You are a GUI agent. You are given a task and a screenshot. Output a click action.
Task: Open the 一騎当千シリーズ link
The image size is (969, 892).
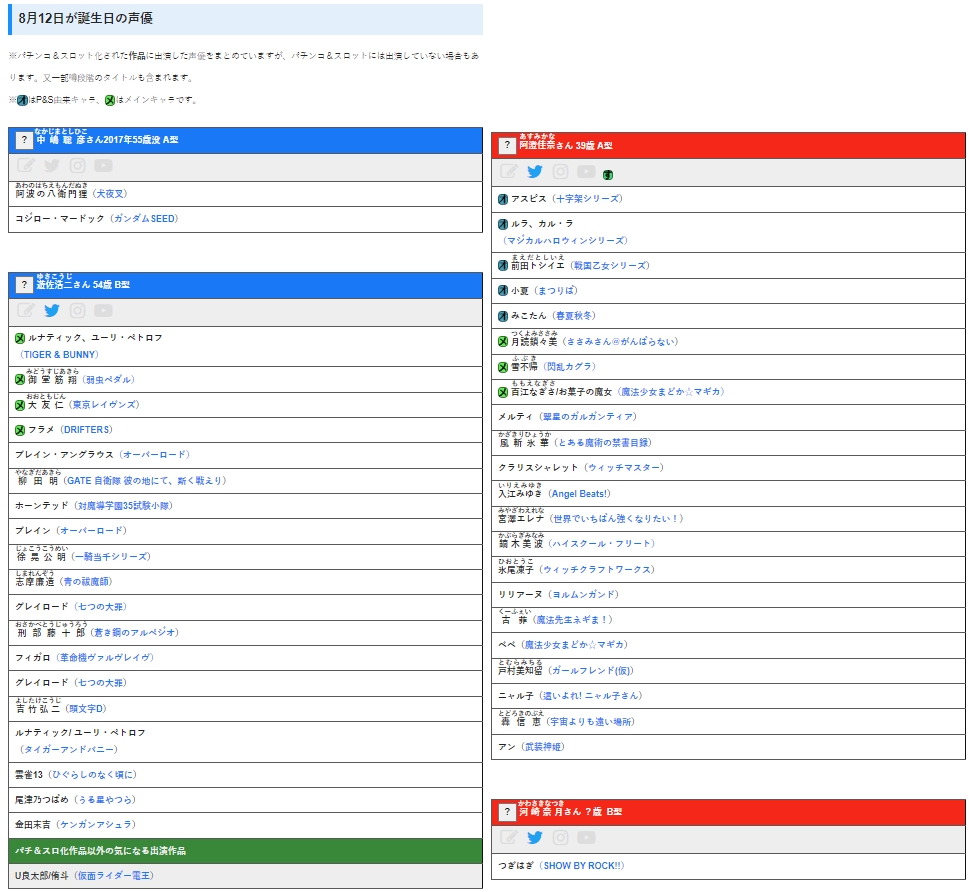point(111,557)
